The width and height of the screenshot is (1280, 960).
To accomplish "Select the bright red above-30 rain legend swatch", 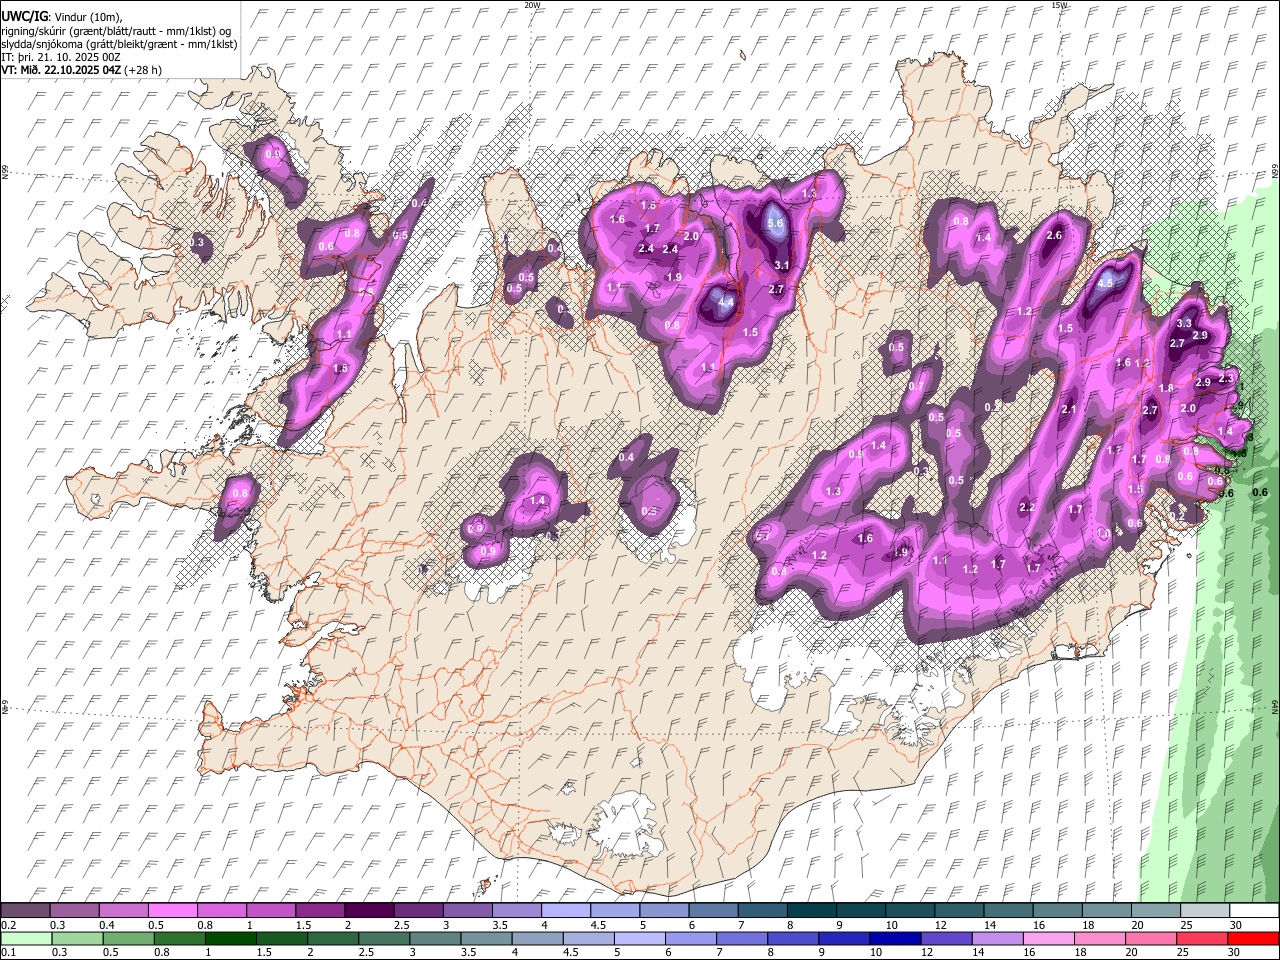I will (1253, 938).
